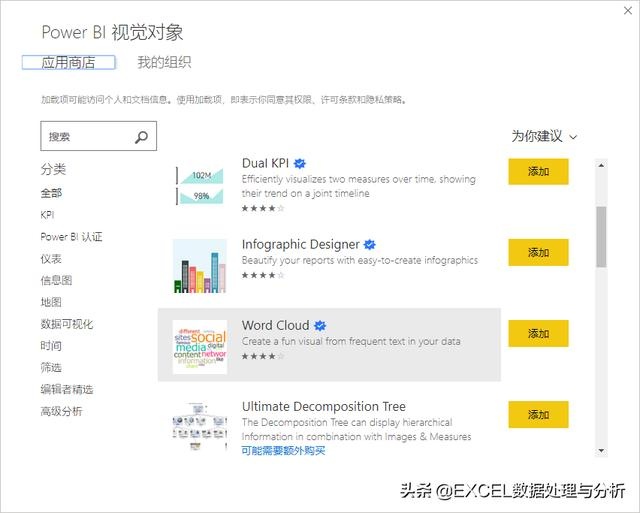
Task: Click the scrollbar down arrow
Action: (601, 451)
